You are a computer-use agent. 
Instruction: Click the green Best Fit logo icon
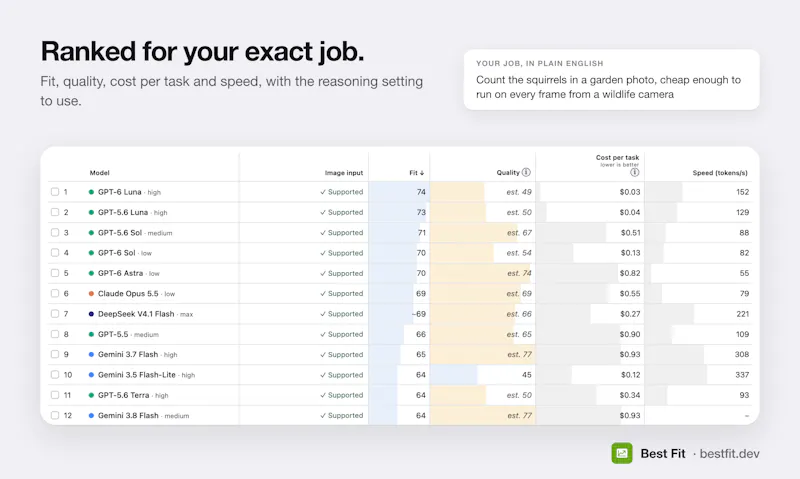pos(622,453)
